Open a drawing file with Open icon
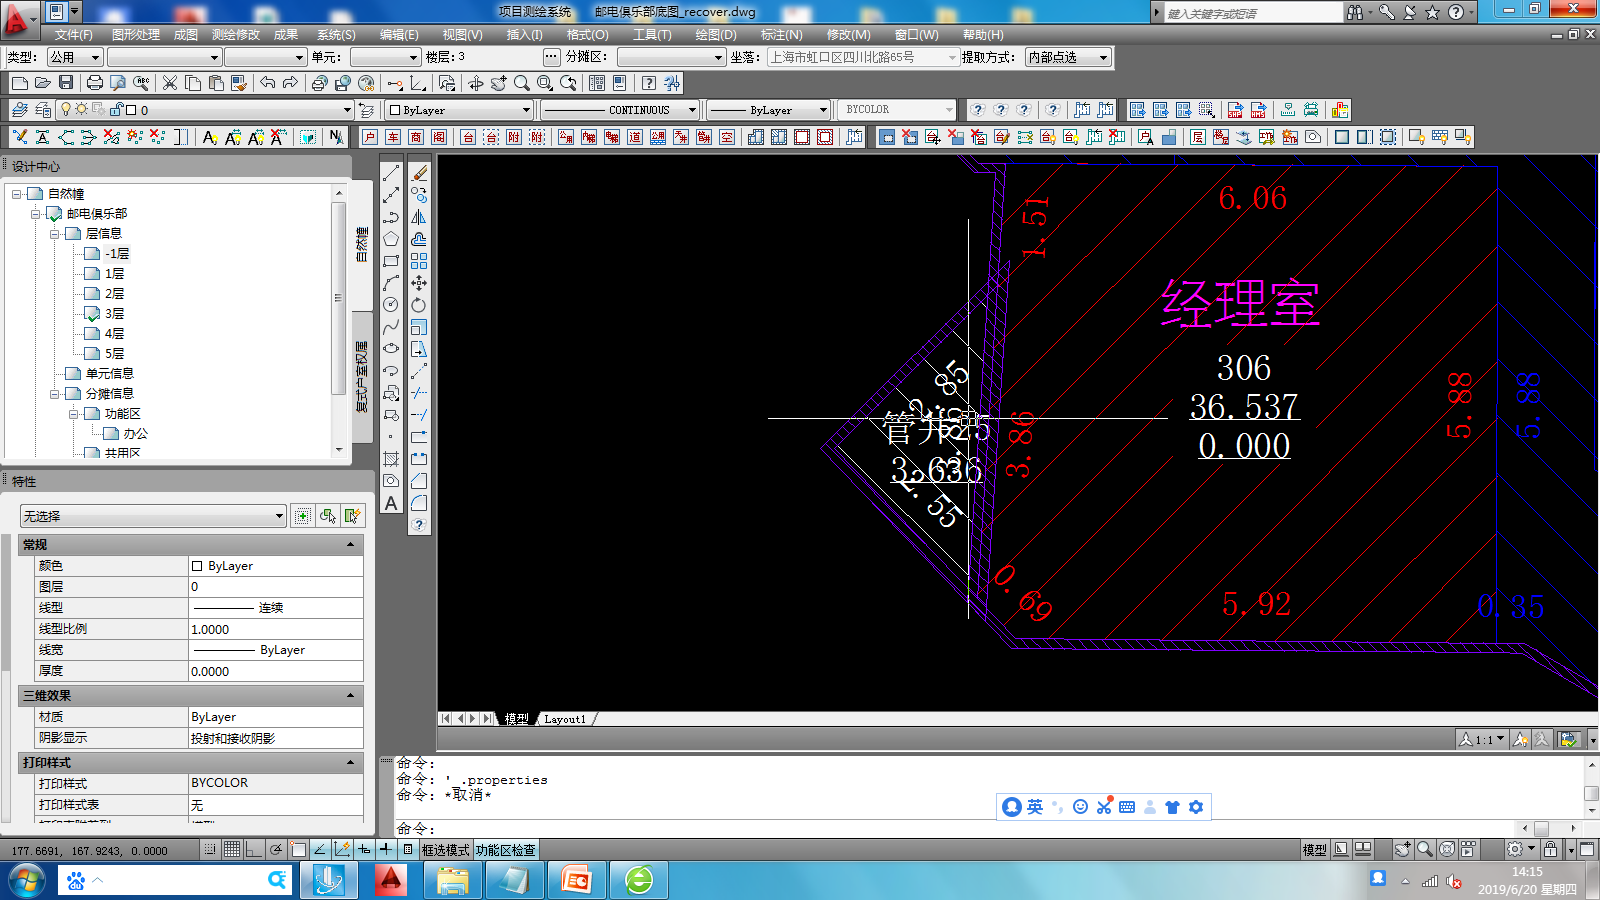1600x900 pixels. (x=43, y=83)
